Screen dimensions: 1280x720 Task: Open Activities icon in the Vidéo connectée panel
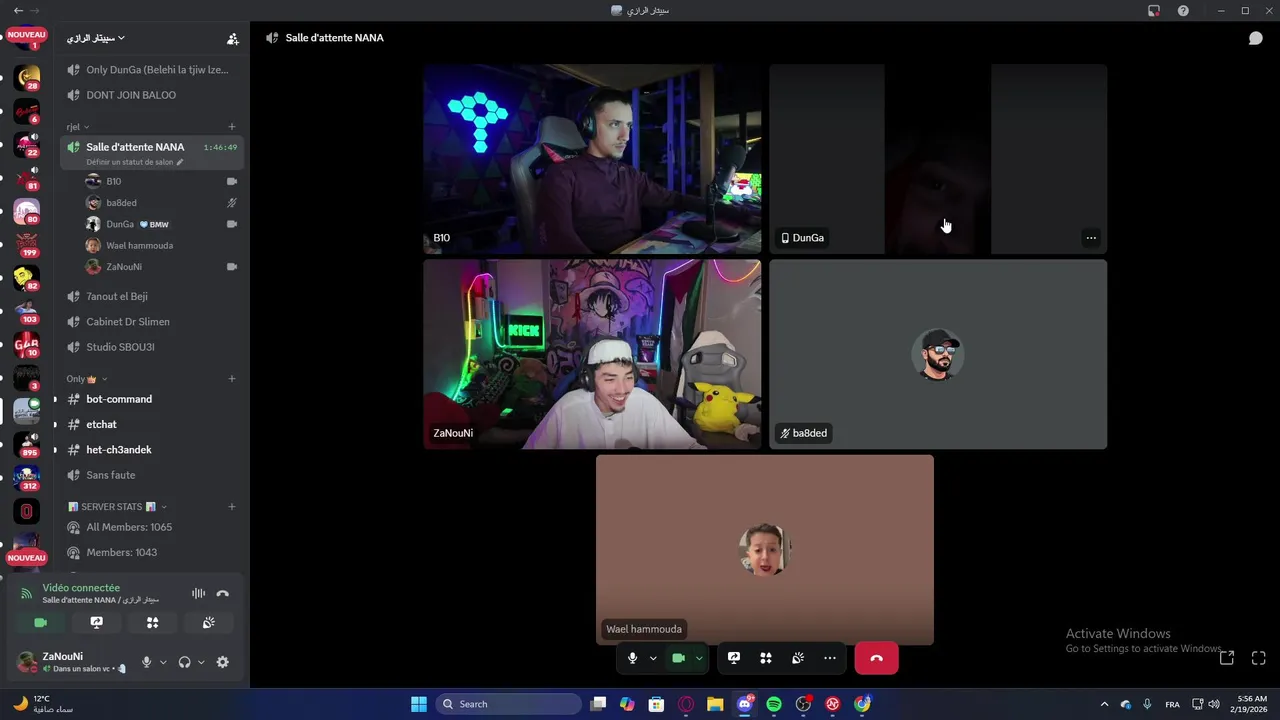[152, 622]
